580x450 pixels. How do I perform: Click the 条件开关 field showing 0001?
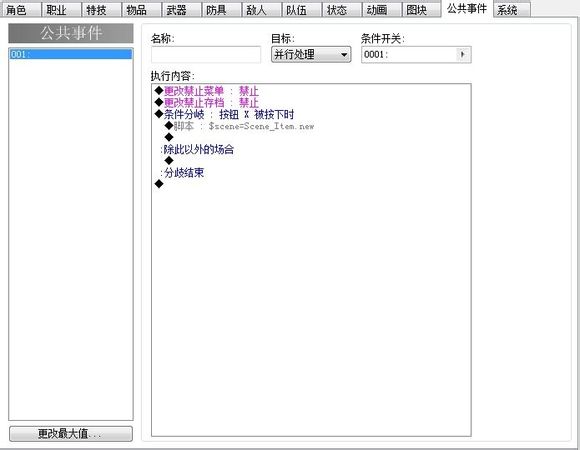pyautogui.click(x=416, y=54)
